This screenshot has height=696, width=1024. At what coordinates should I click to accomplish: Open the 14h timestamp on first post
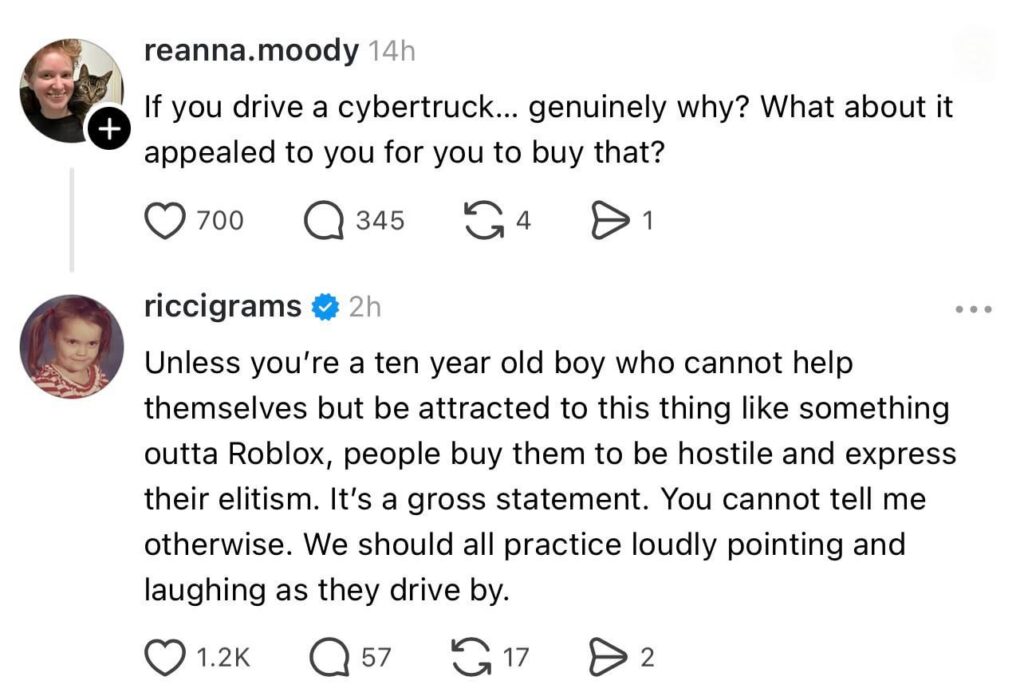pos(392,51)
